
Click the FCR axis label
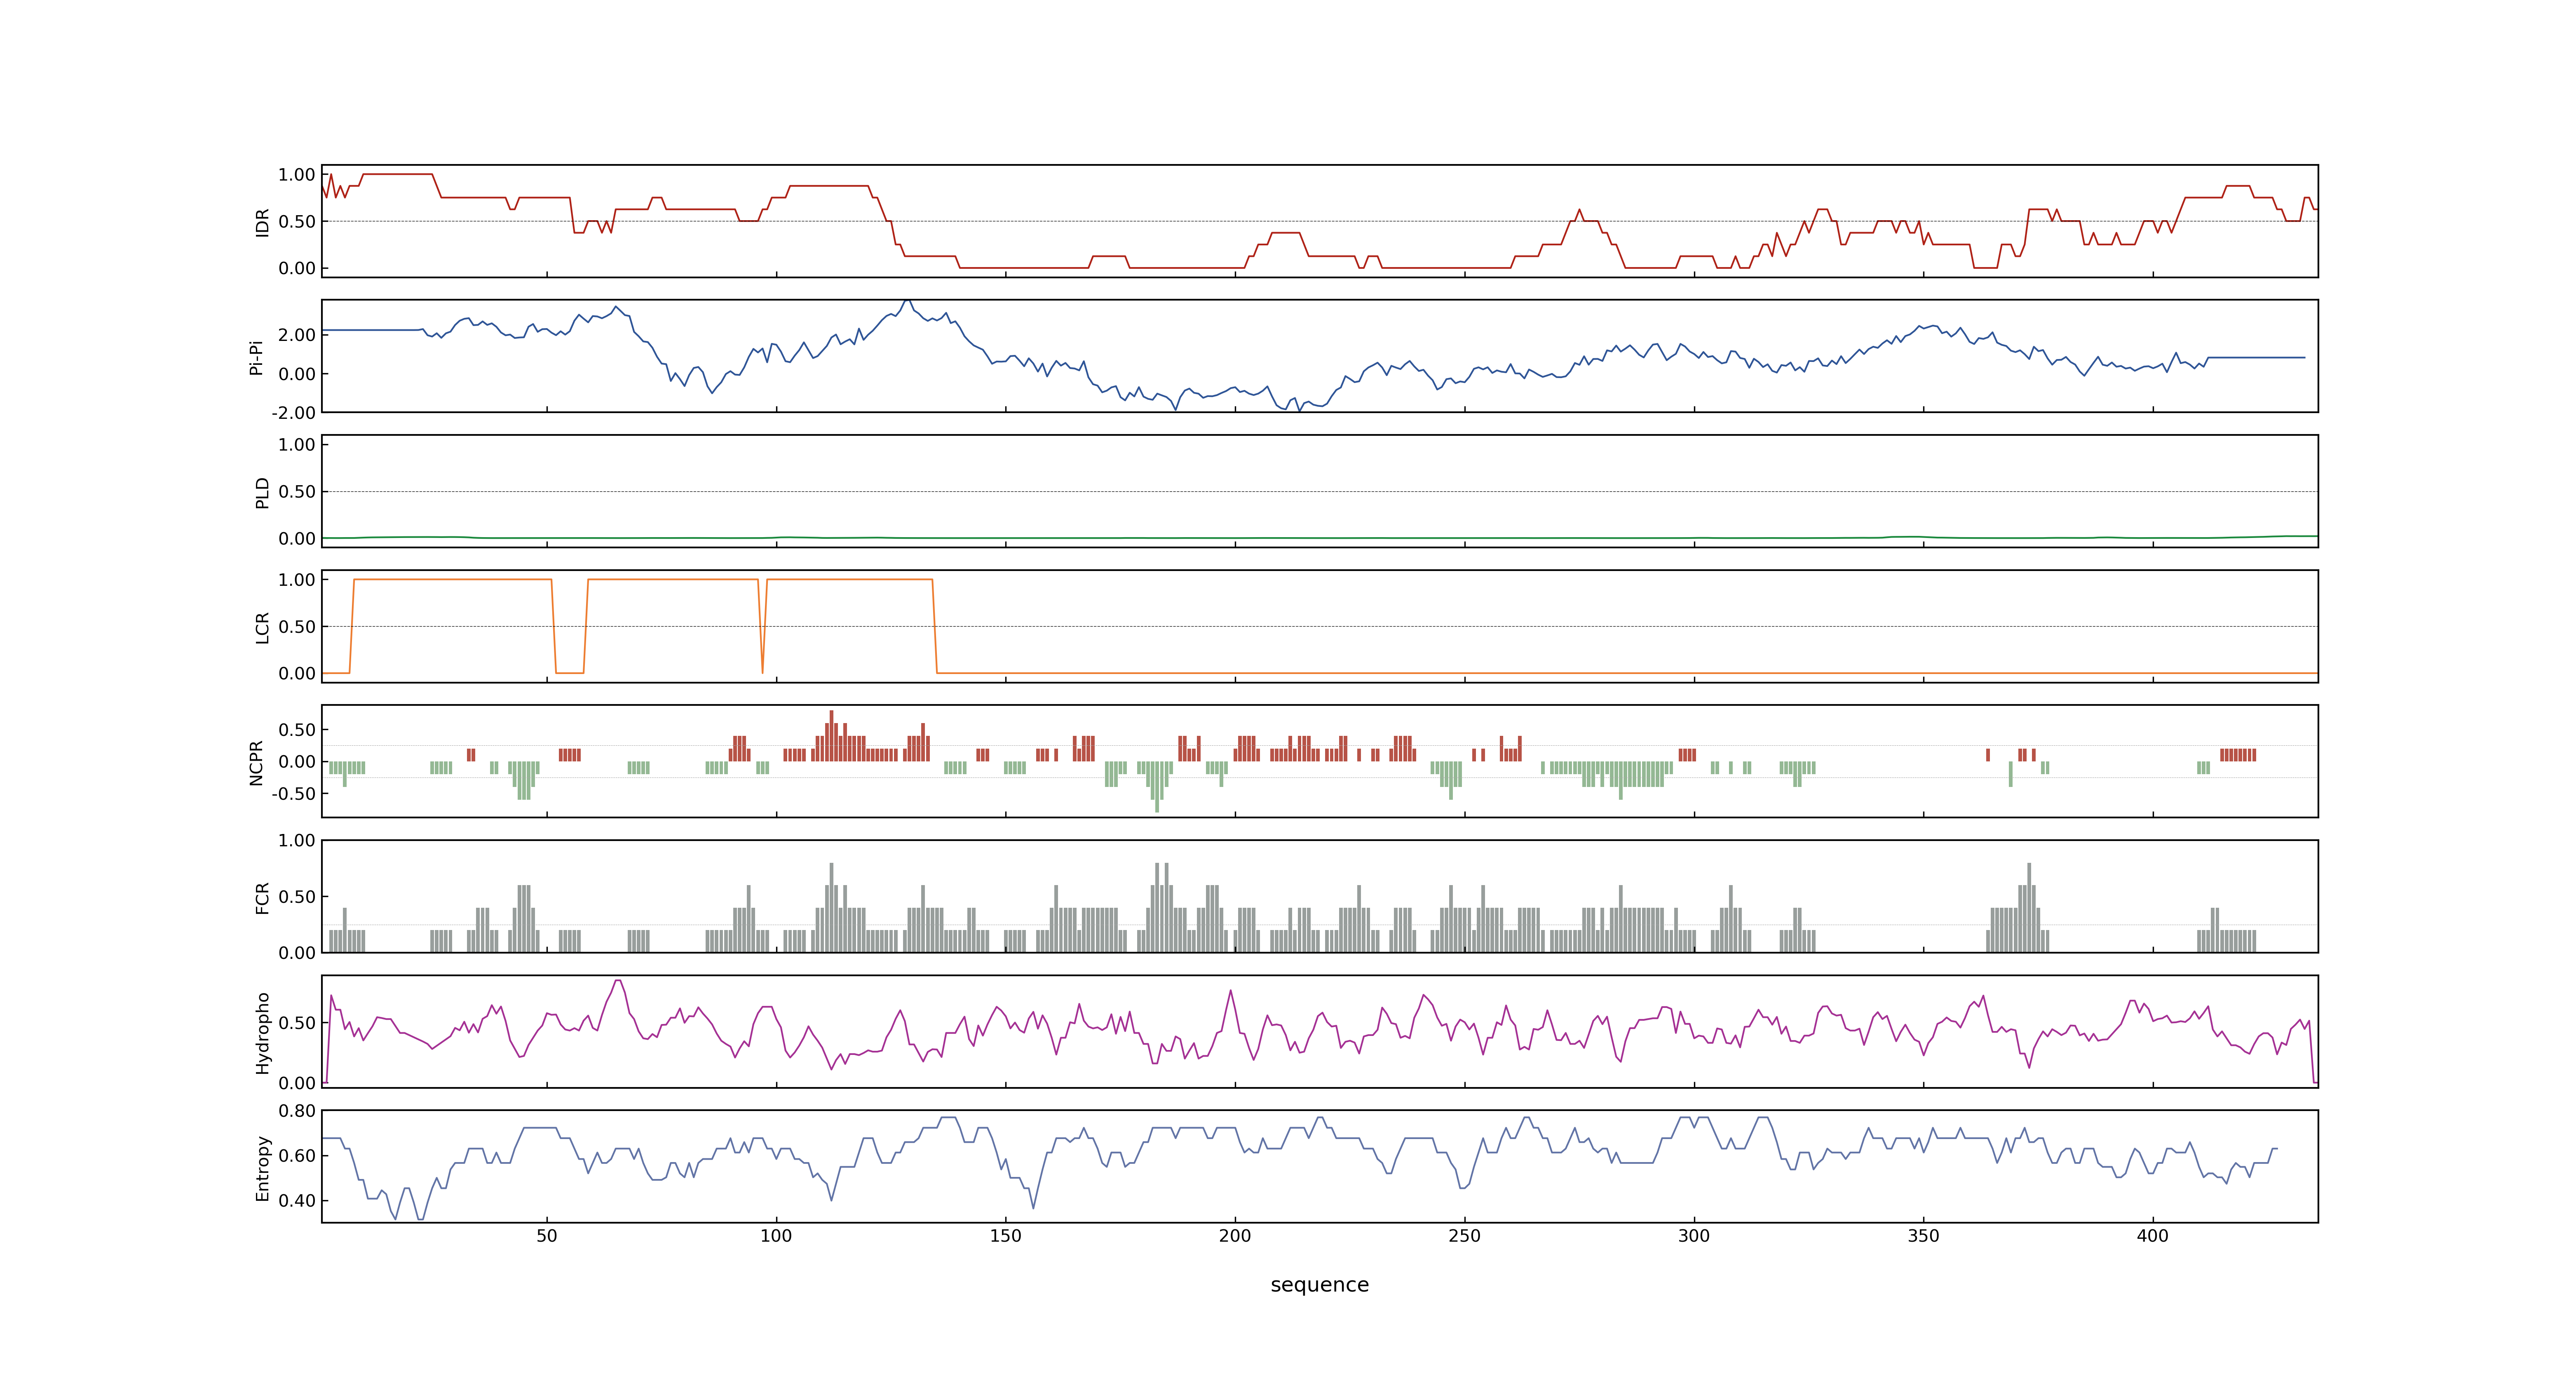click(262, 897)
